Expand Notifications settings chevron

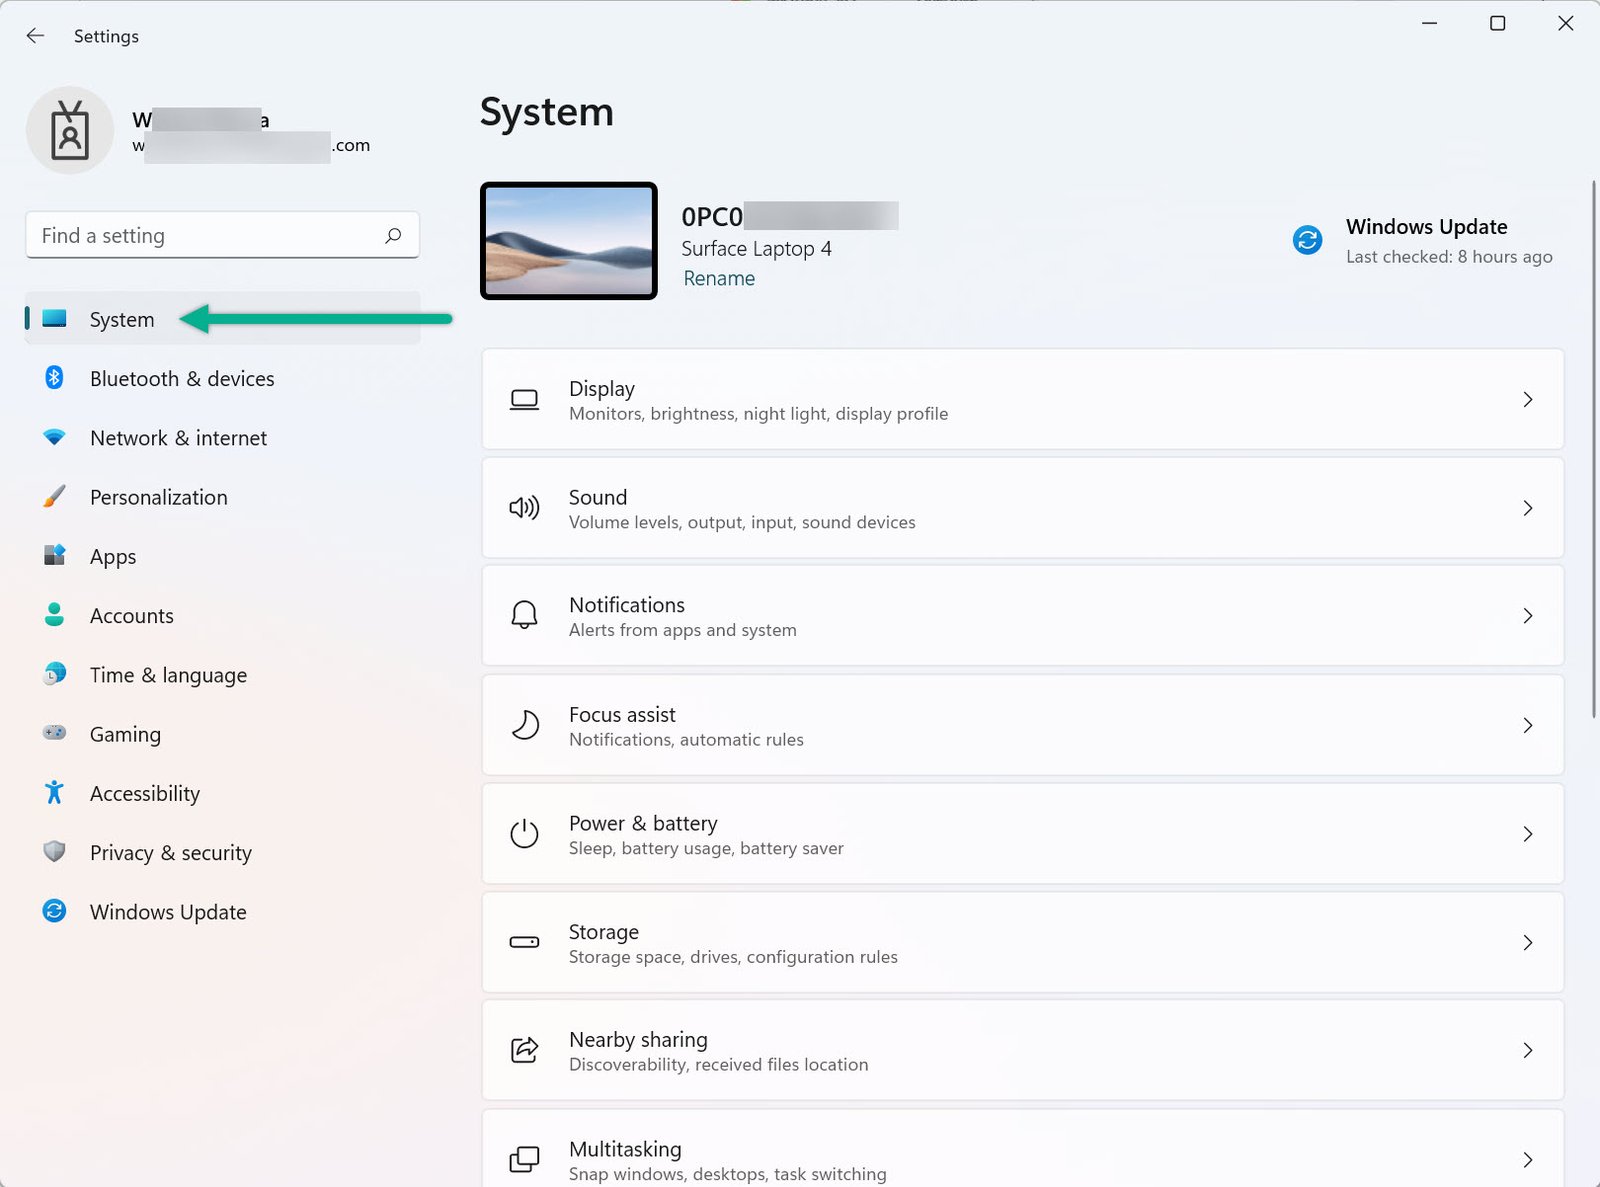click(x=1527, y=616)
